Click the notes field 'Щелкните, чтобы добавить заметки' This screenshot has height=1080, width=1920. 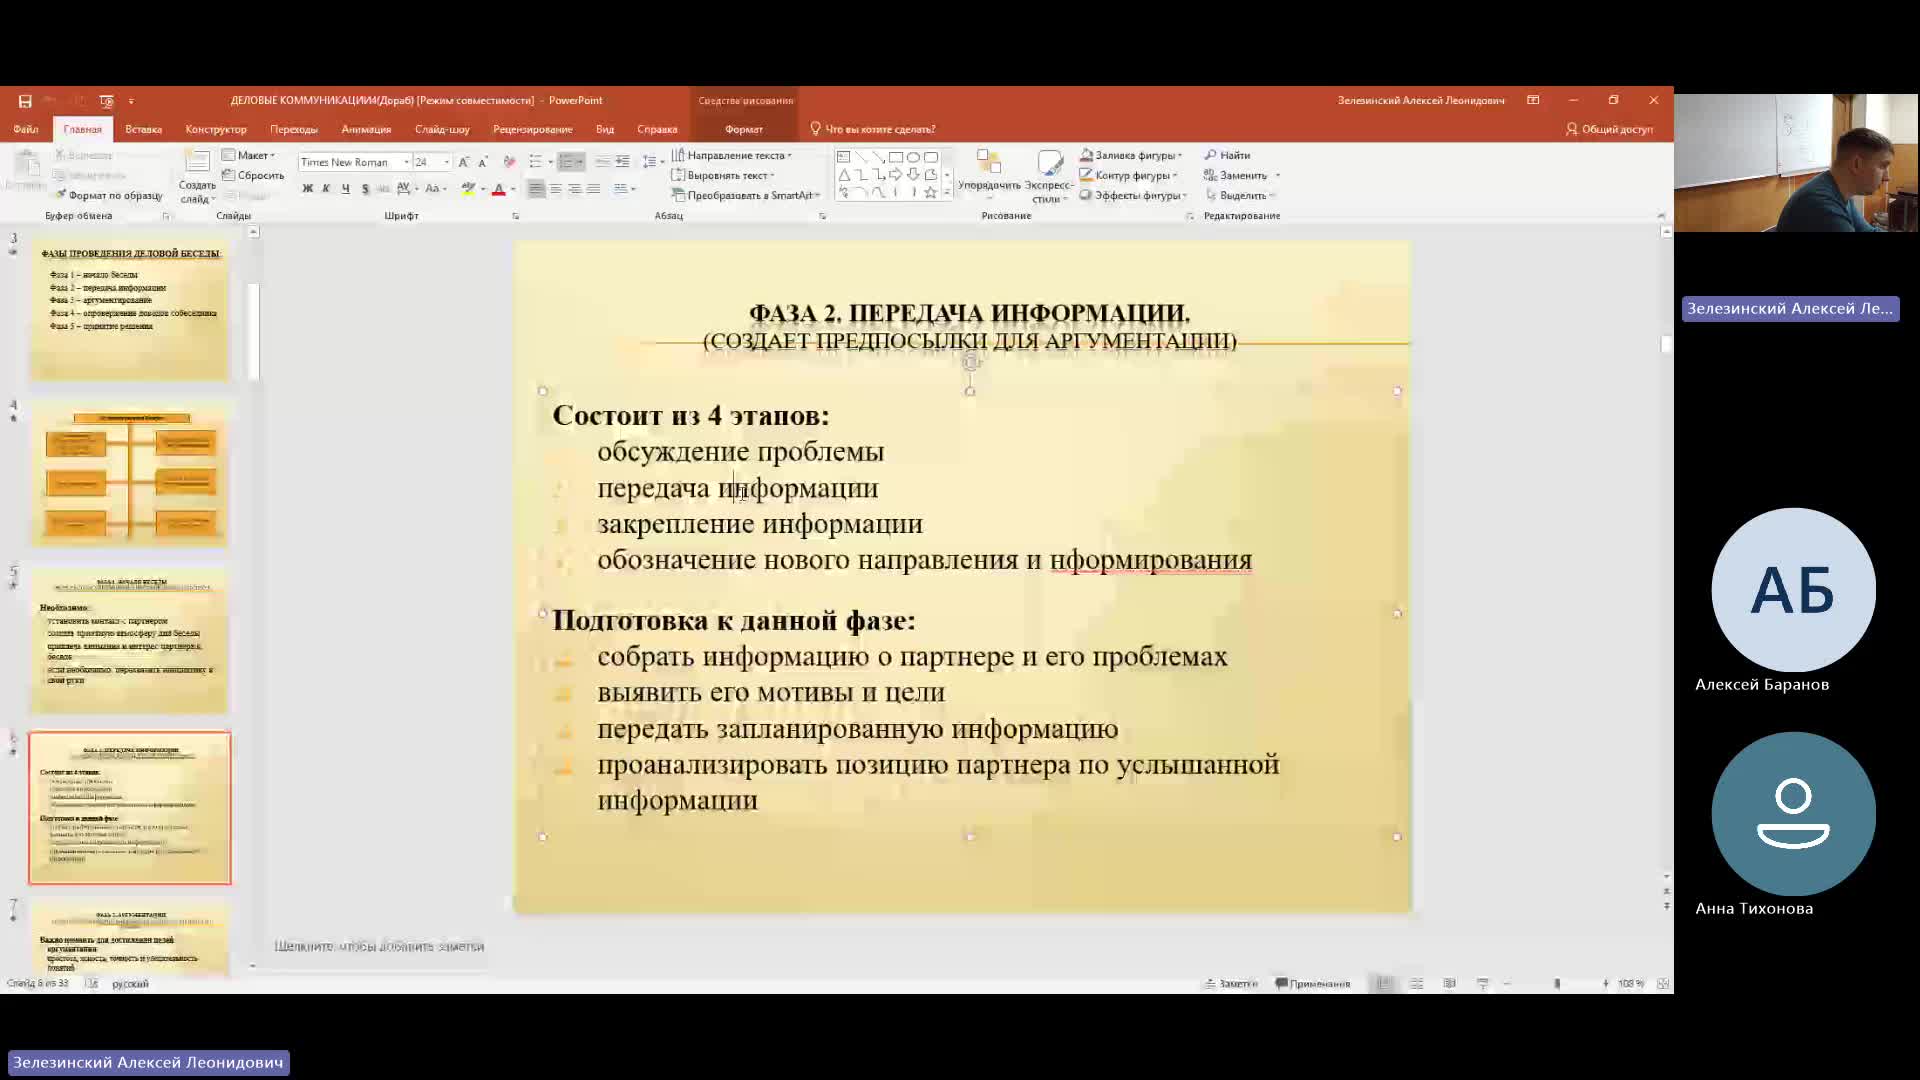[379, 946]
